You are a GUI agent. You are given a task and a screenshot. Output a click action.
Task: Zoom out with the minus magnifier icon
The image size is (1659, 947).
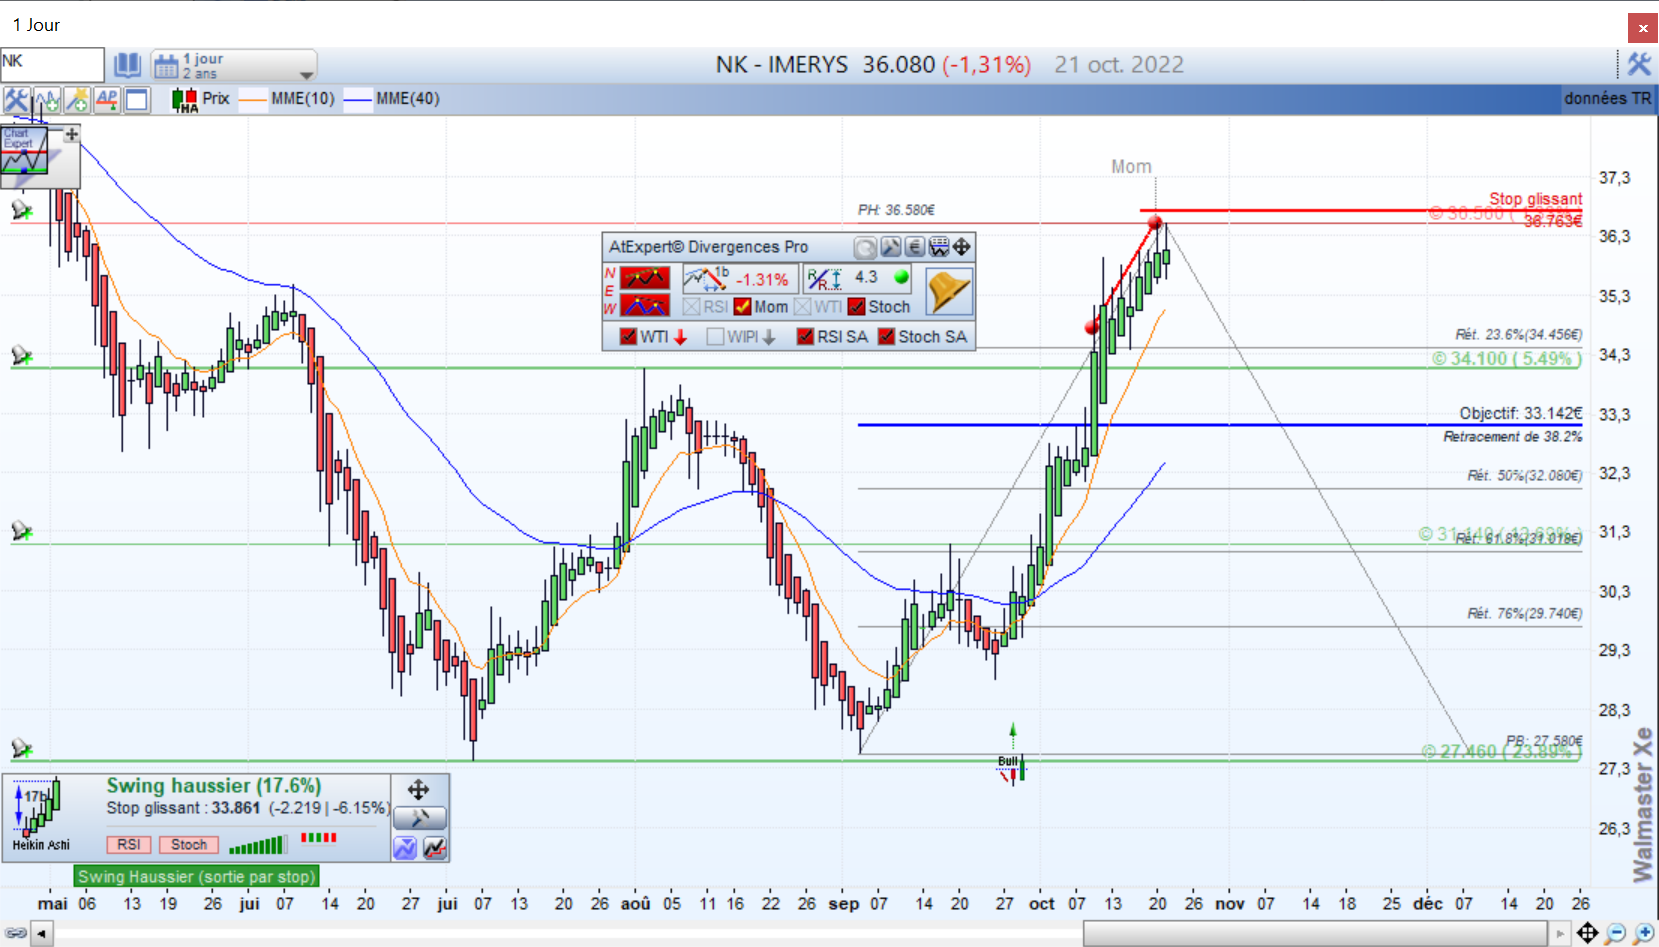1615,933
